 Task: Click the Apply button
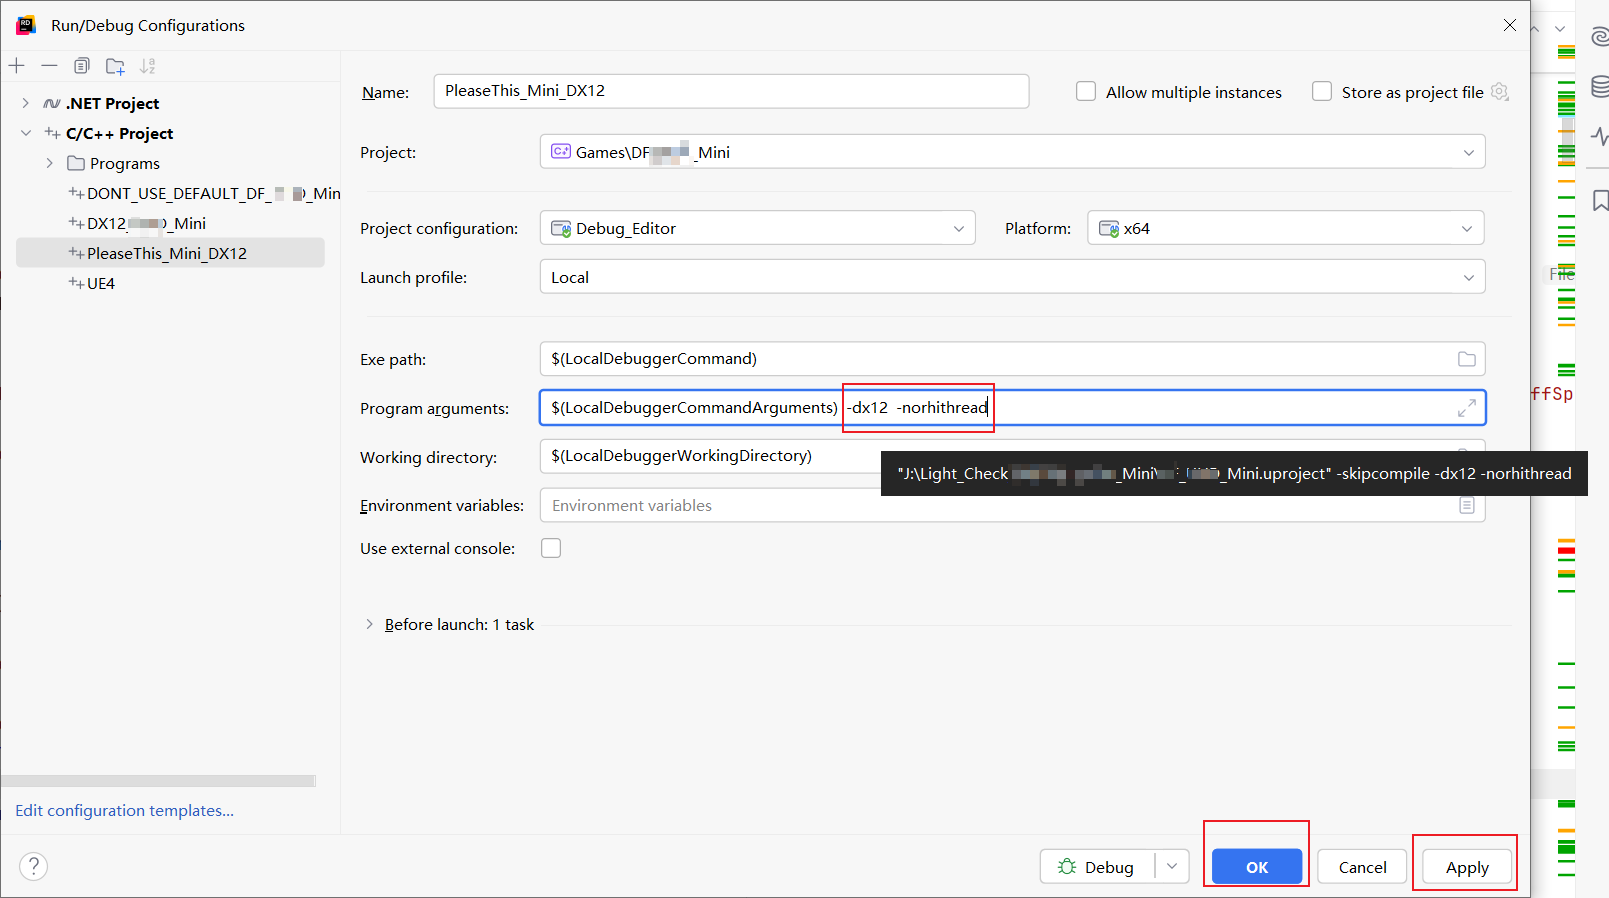tap(1467, 867)
